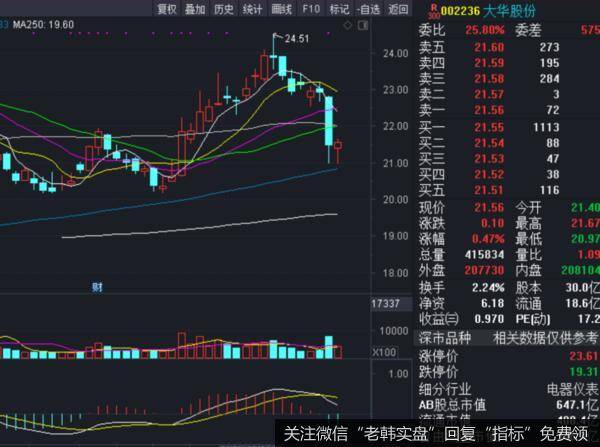Click the 深市品种 section header
Screen dimensions: 600x447
click(445, 338)
